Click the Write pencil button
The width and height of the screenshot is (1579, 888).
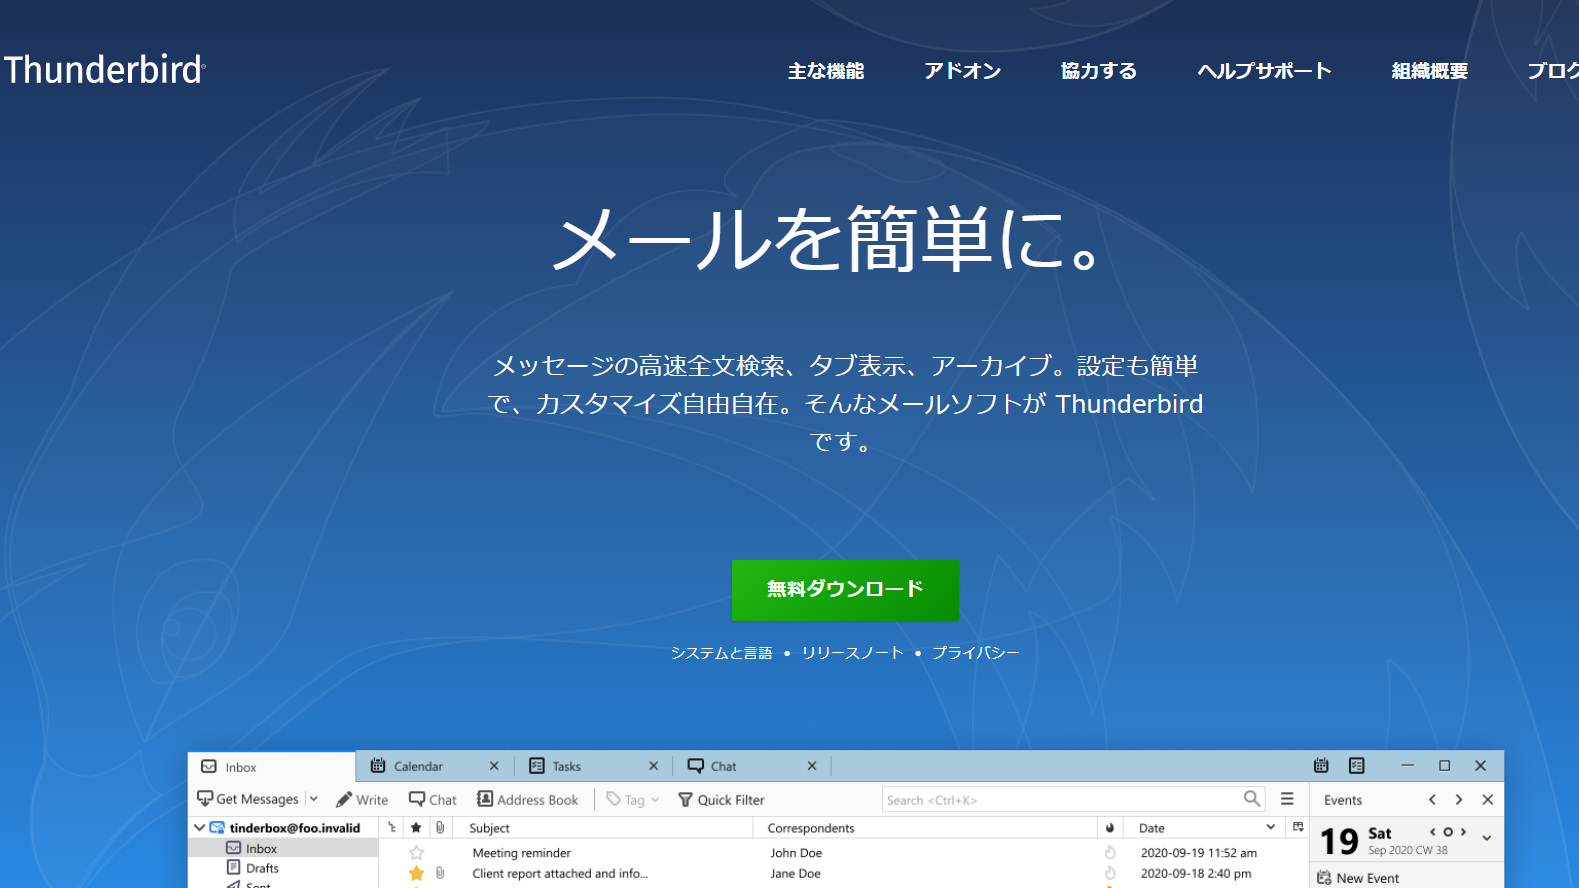coord(362,800)
